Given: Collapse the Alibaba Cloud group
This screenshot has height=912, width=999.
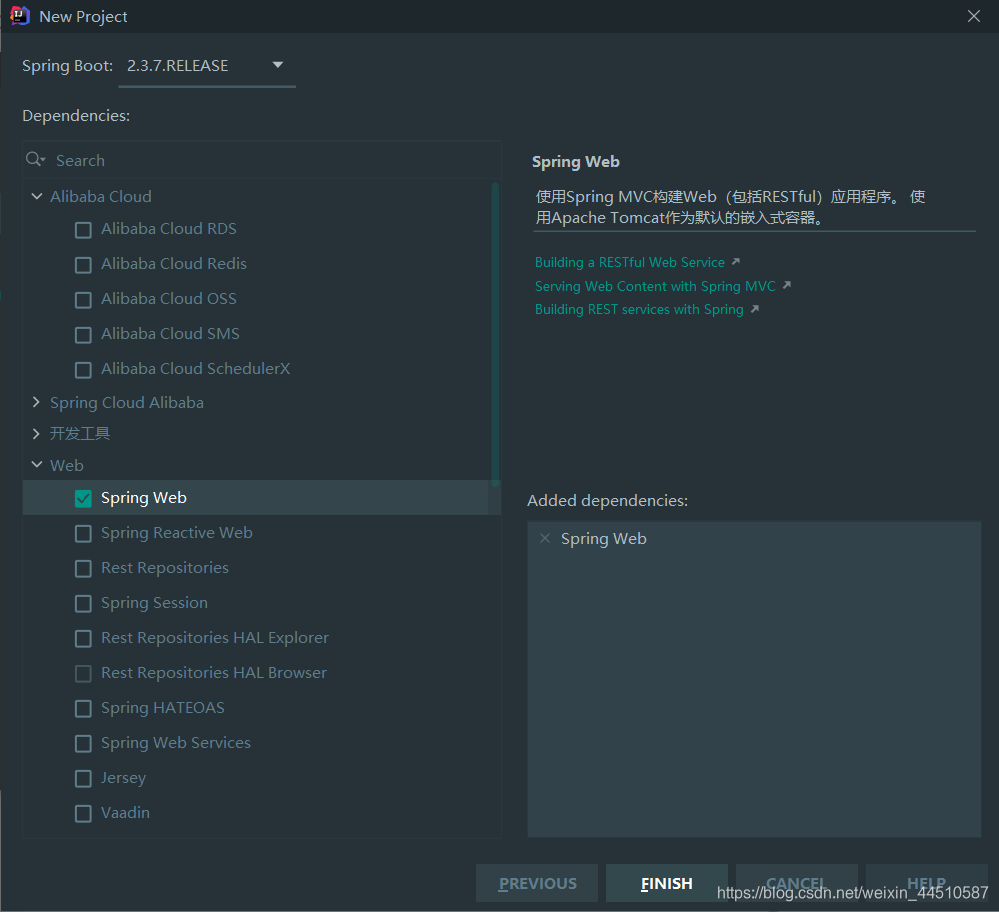Looking at the screenshot, I should [x=37, y=196].
